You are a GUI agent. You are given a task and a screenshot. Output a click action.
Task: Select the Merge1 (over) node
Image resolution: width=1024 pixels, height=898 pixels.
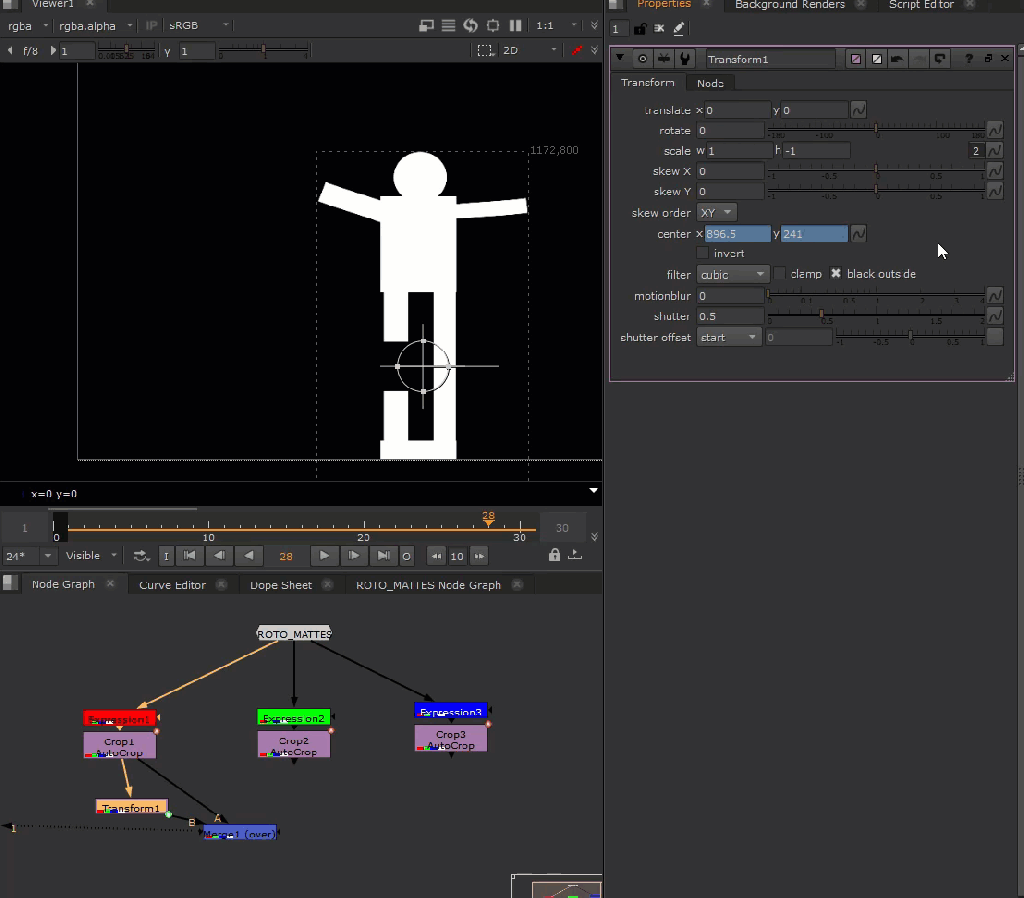(x=240, y=833)
